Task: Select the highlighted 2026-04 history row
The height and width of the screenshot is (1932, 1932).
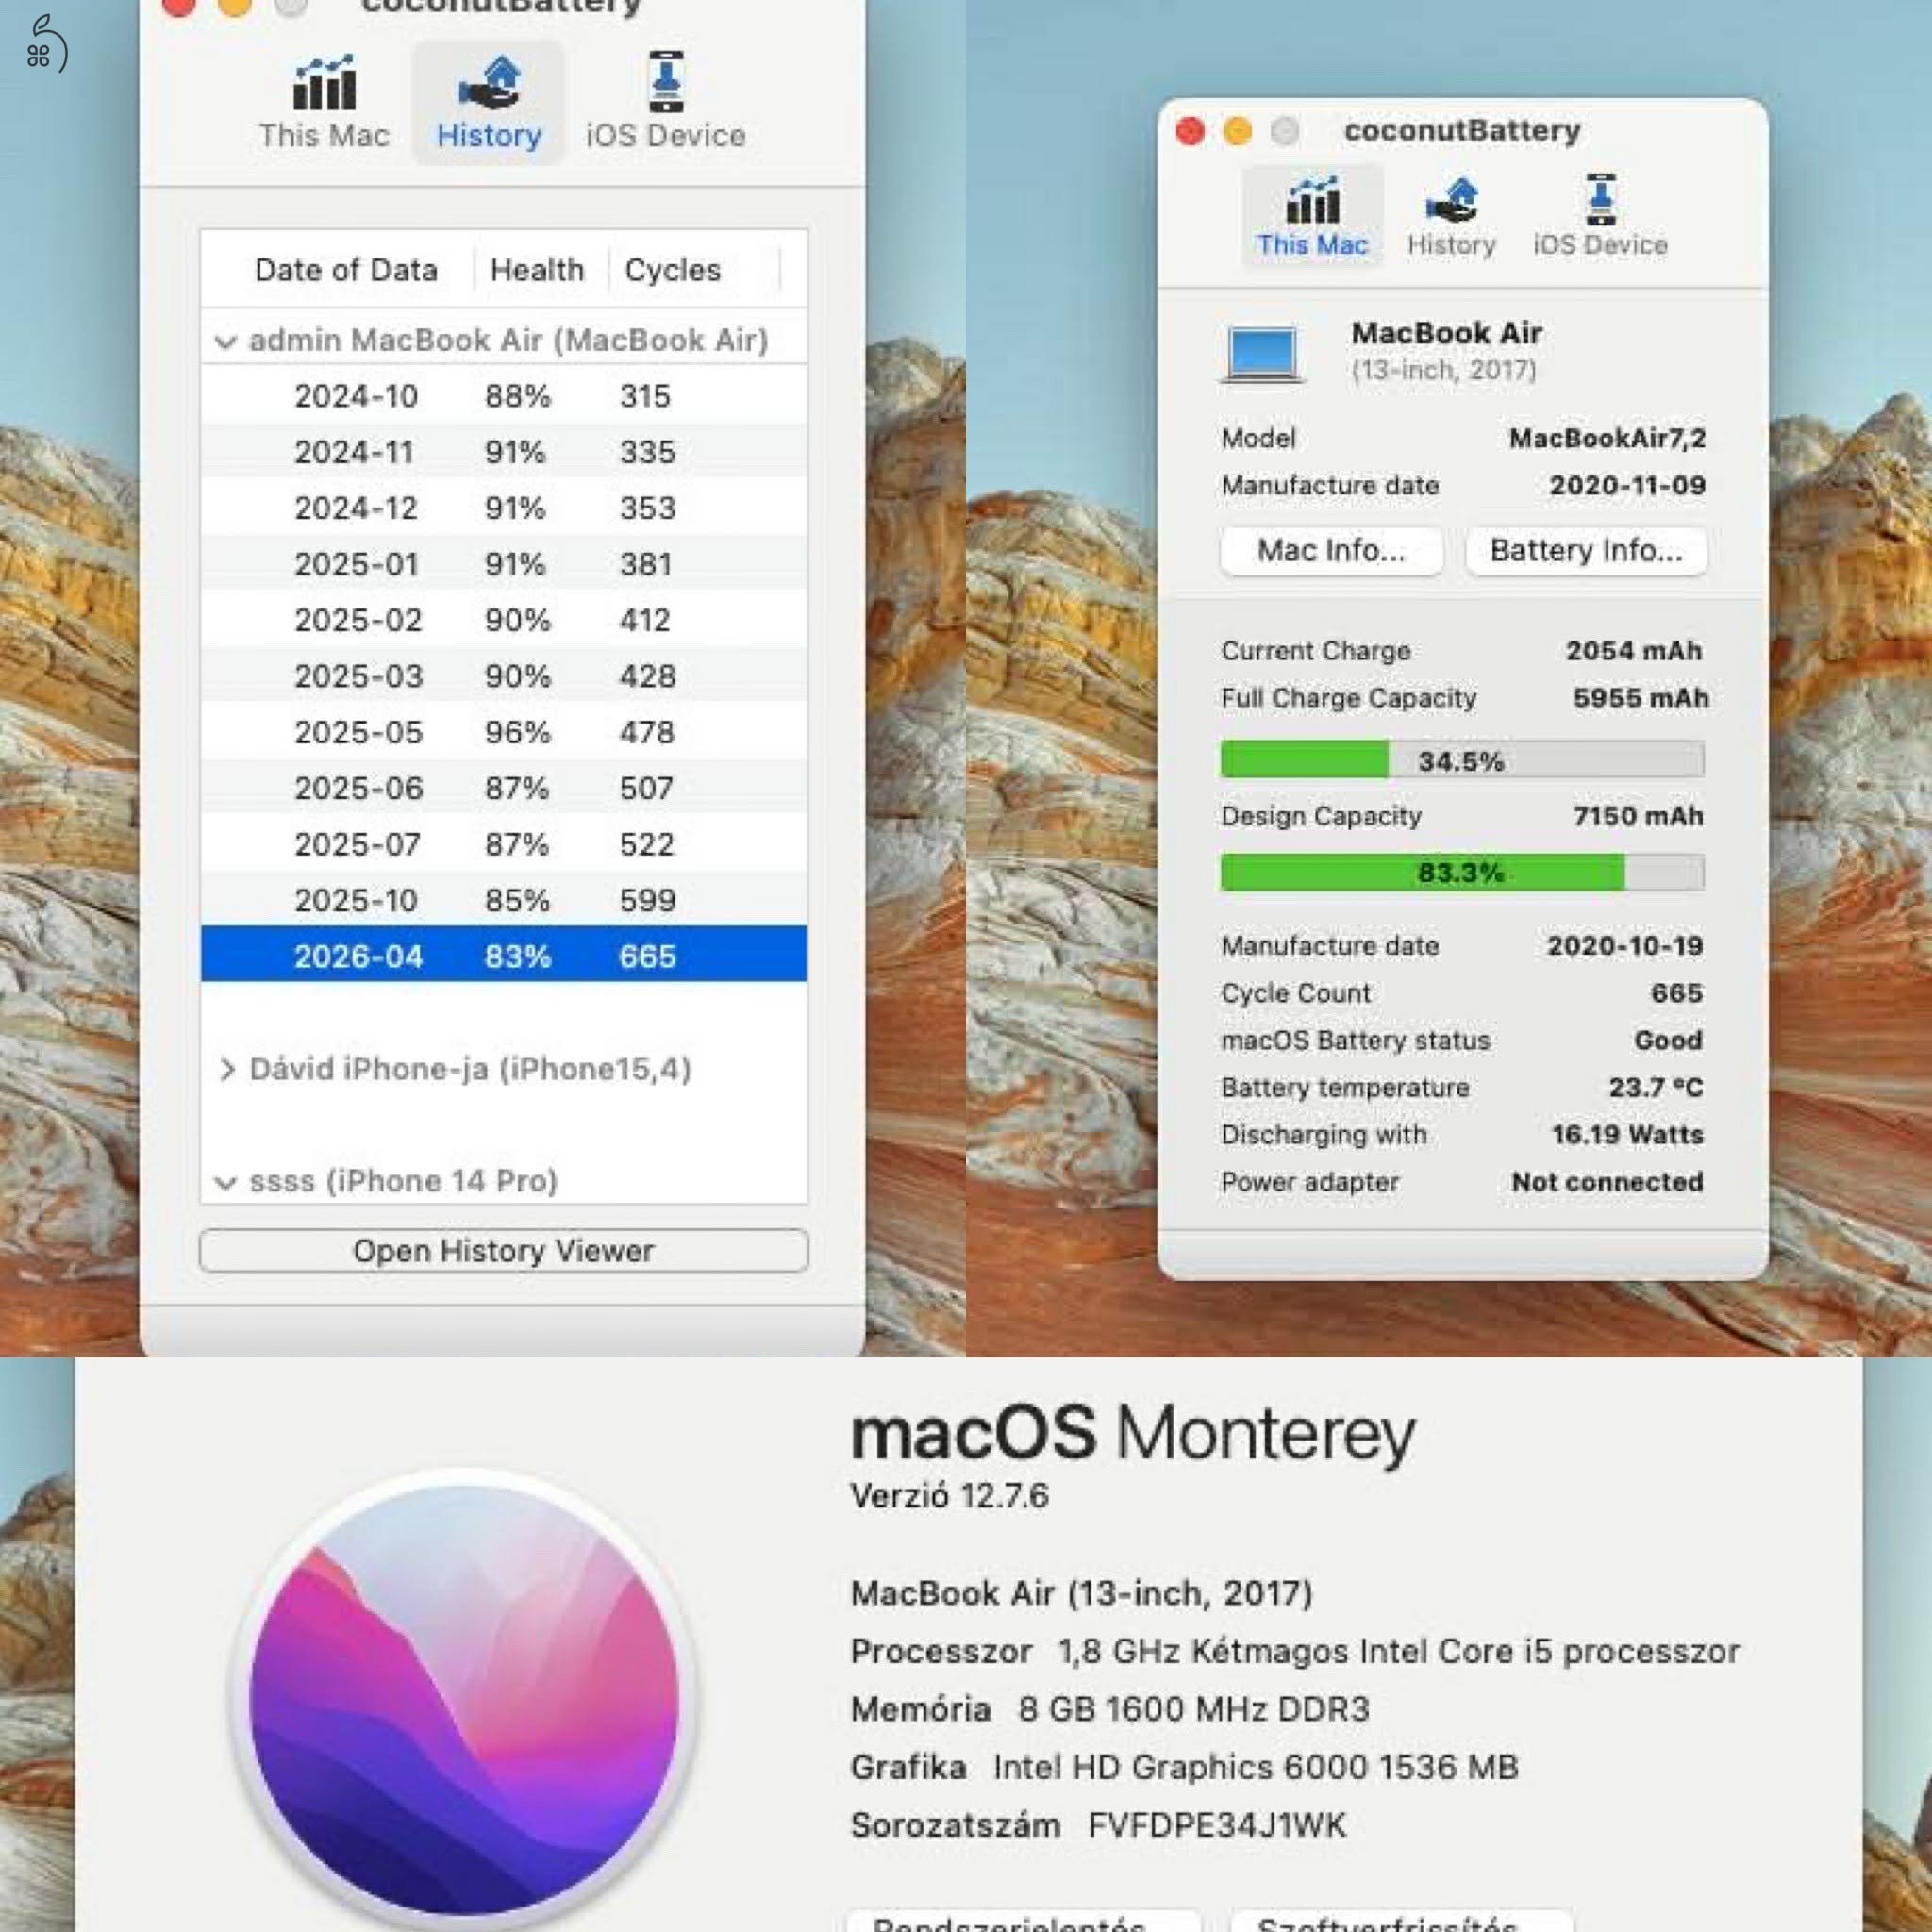Action: point(504,955)
